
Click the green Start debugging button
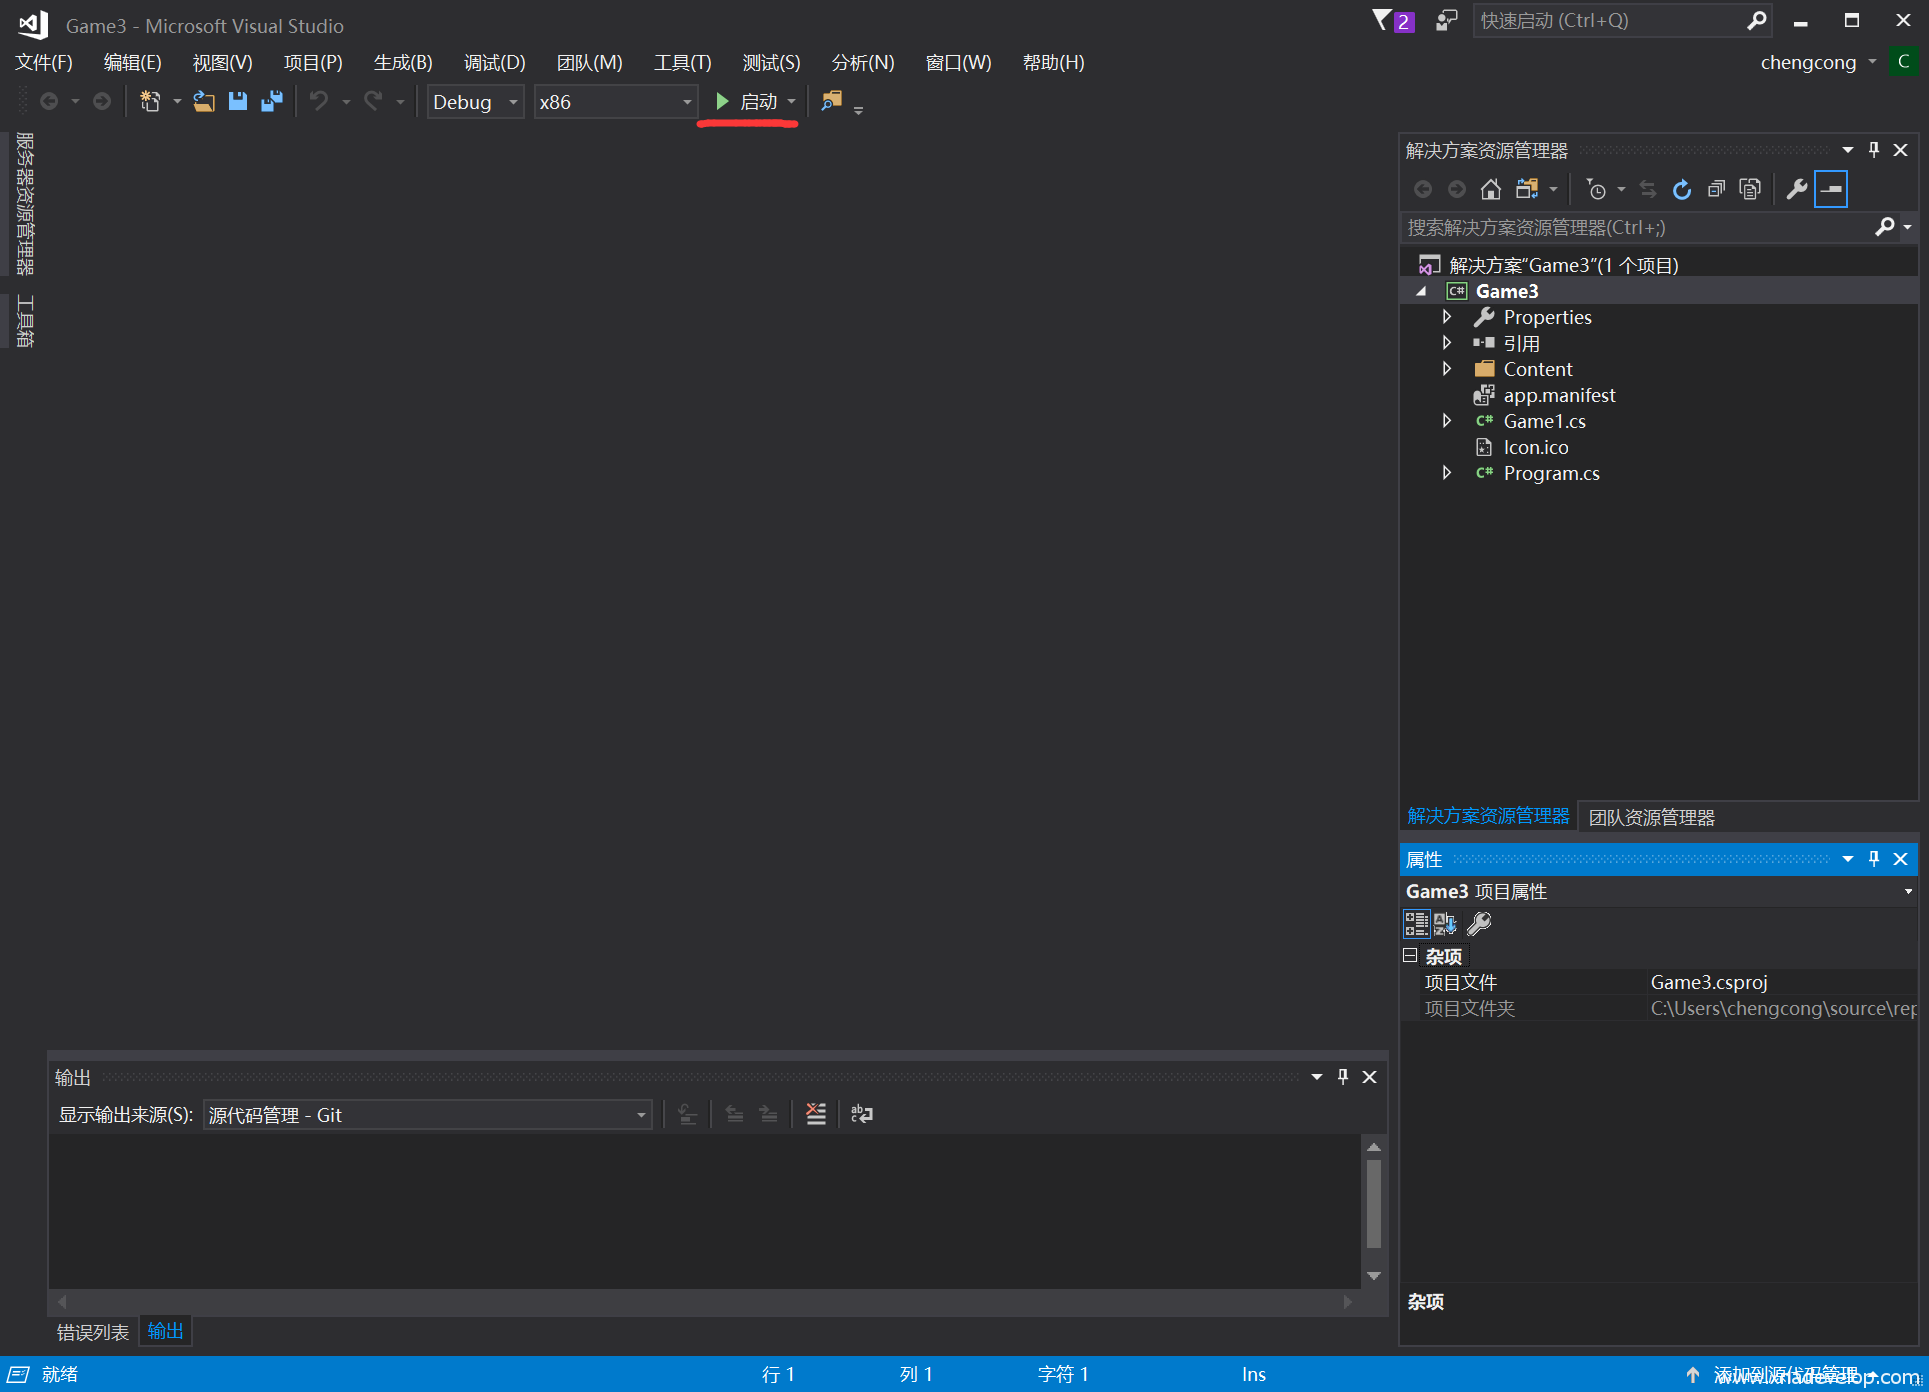[x=747, y=101]
